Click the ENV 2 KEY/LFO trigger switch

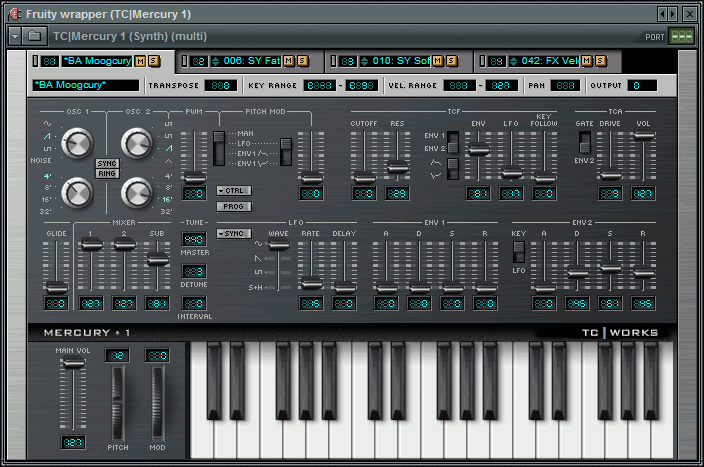point(519,257)
